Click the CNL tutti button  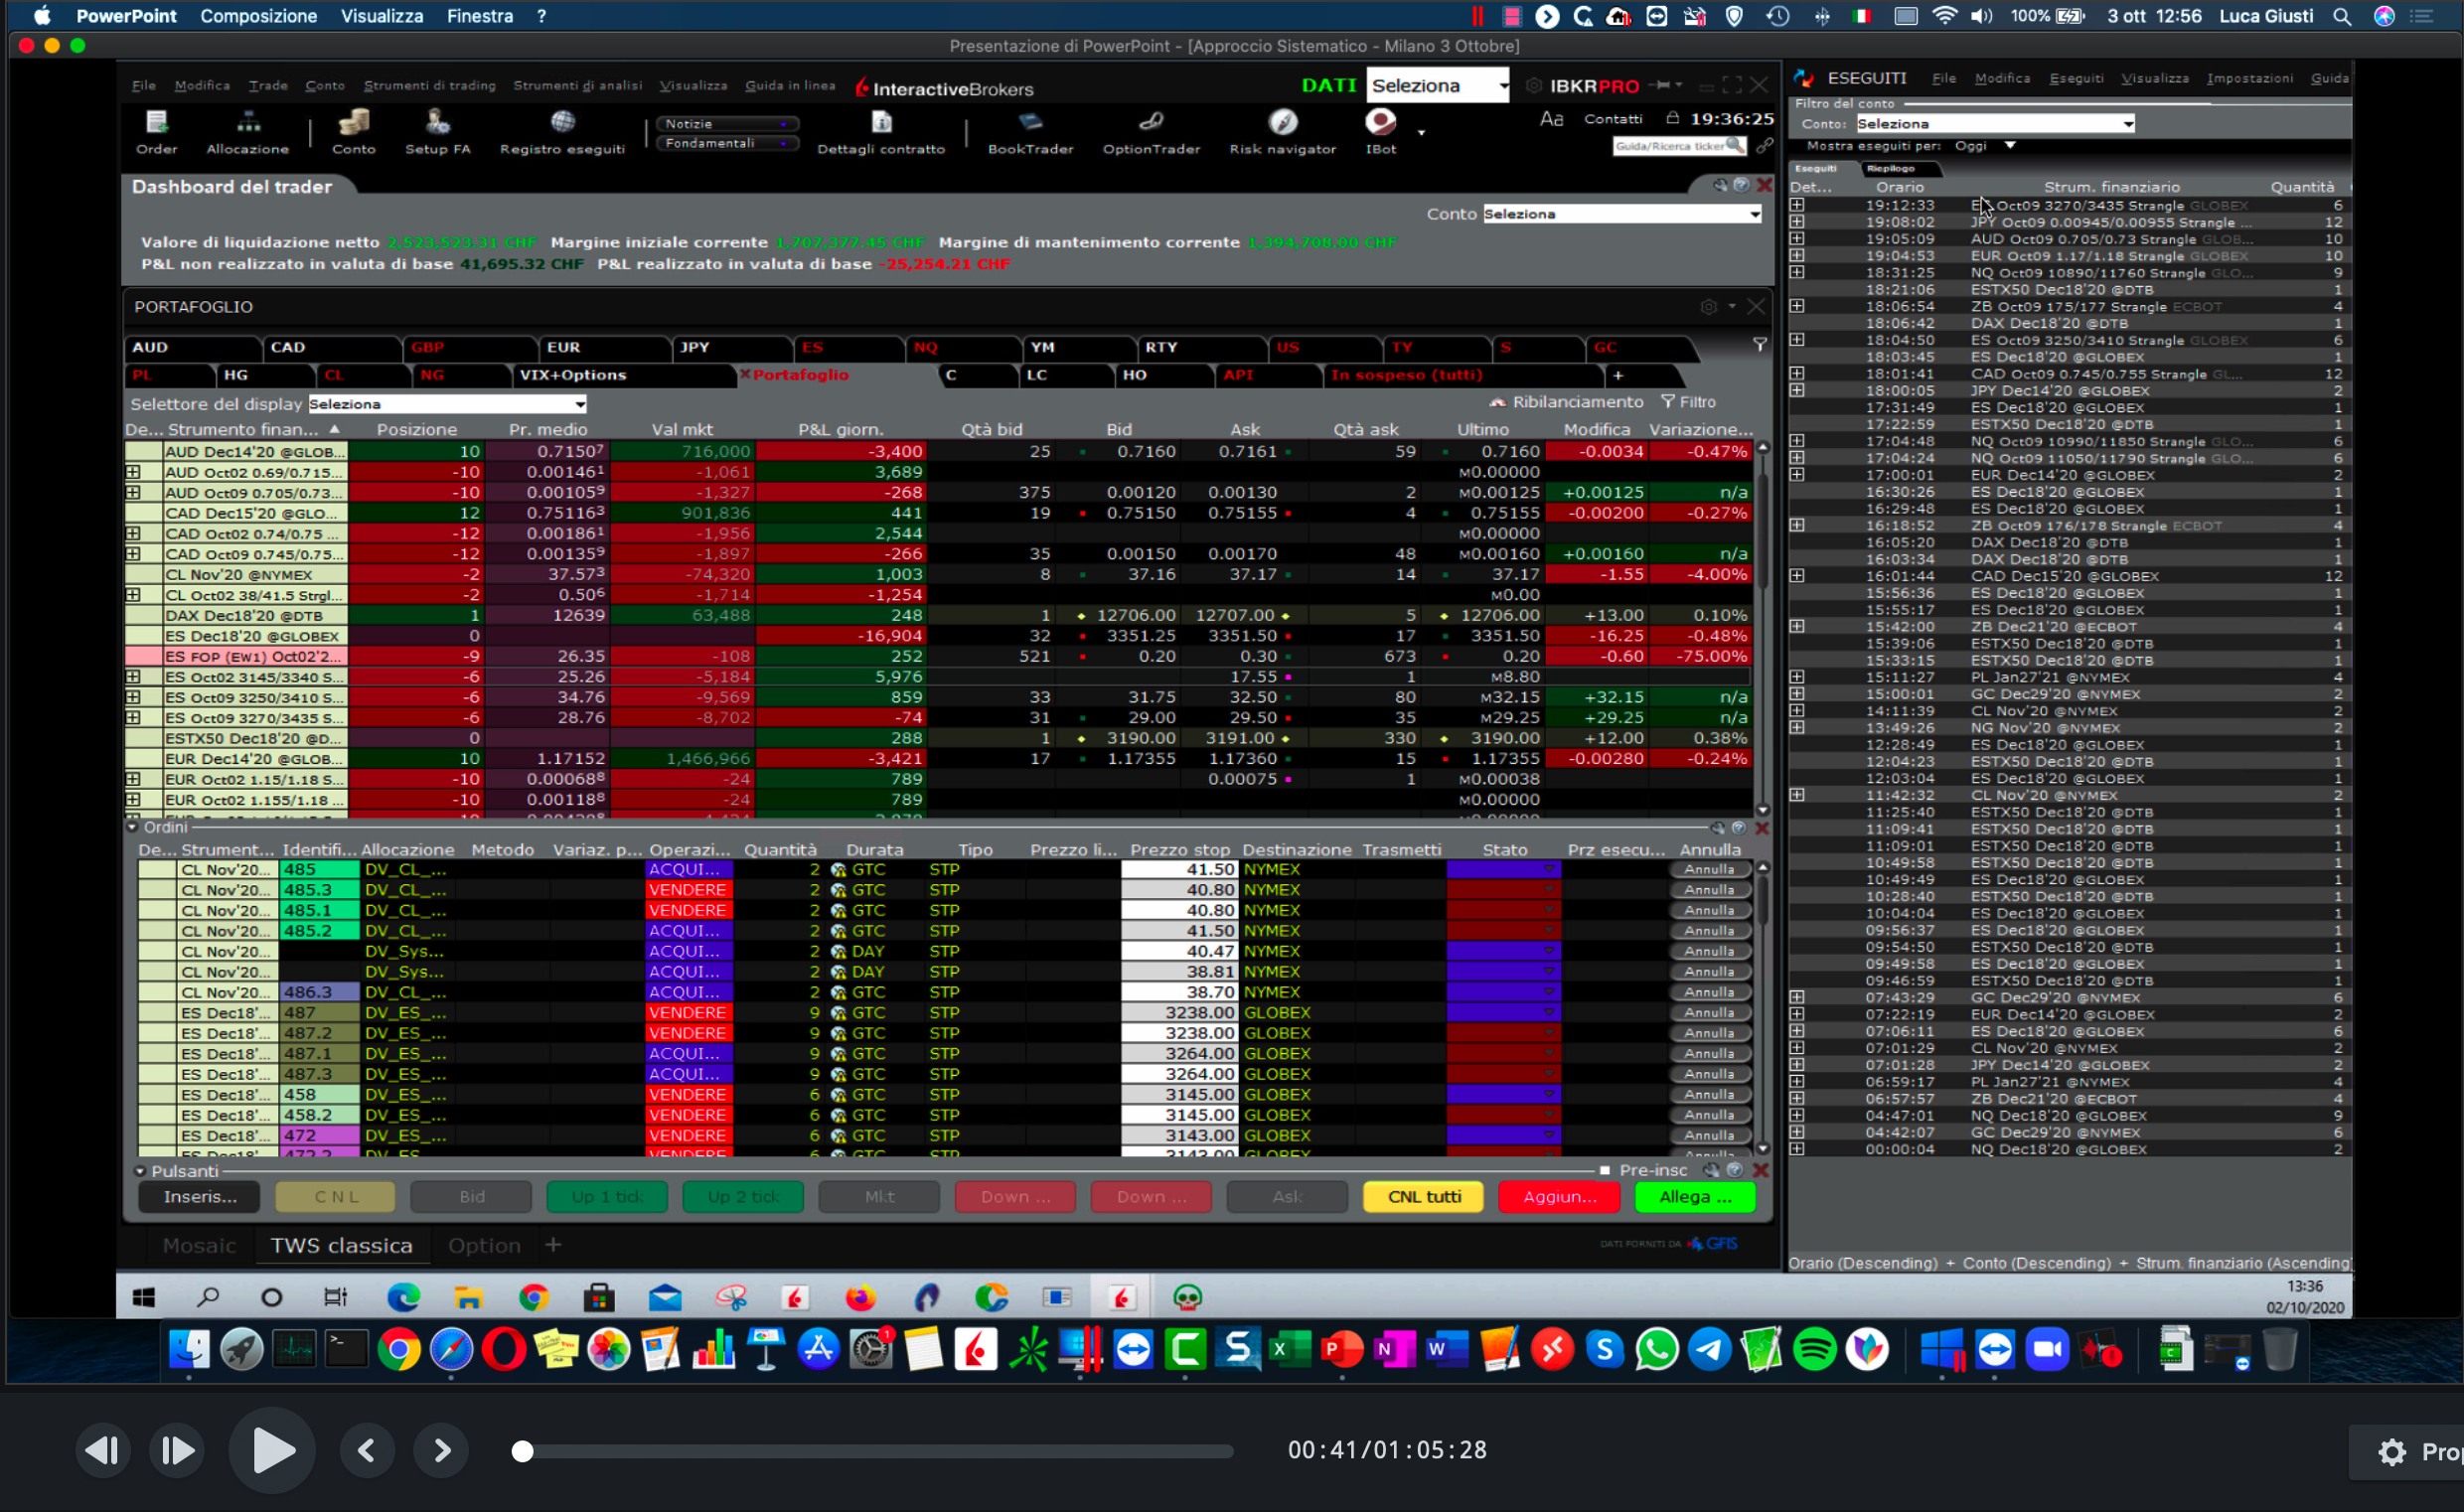tap(1423, 1197)
